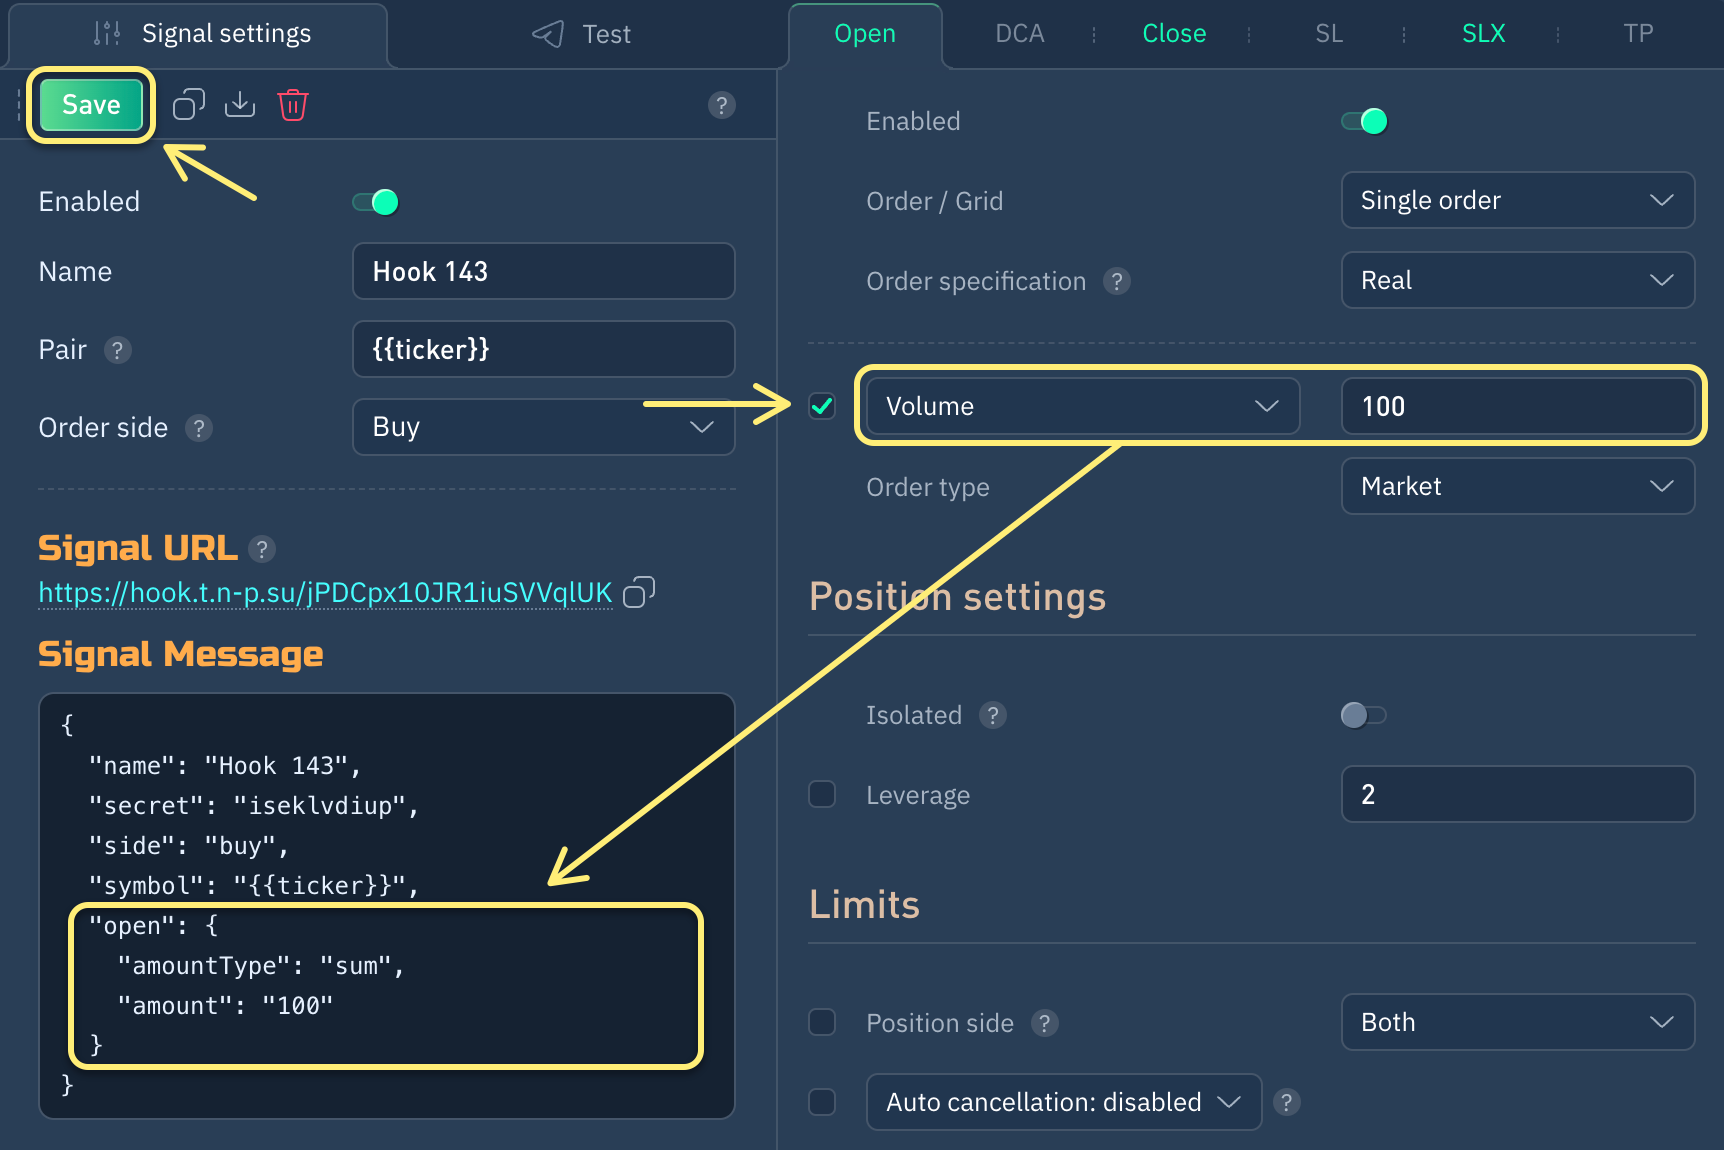Expand the Order side Buy dropdown
This screenshot has width=1724, height=1150.
pos(543,427)
